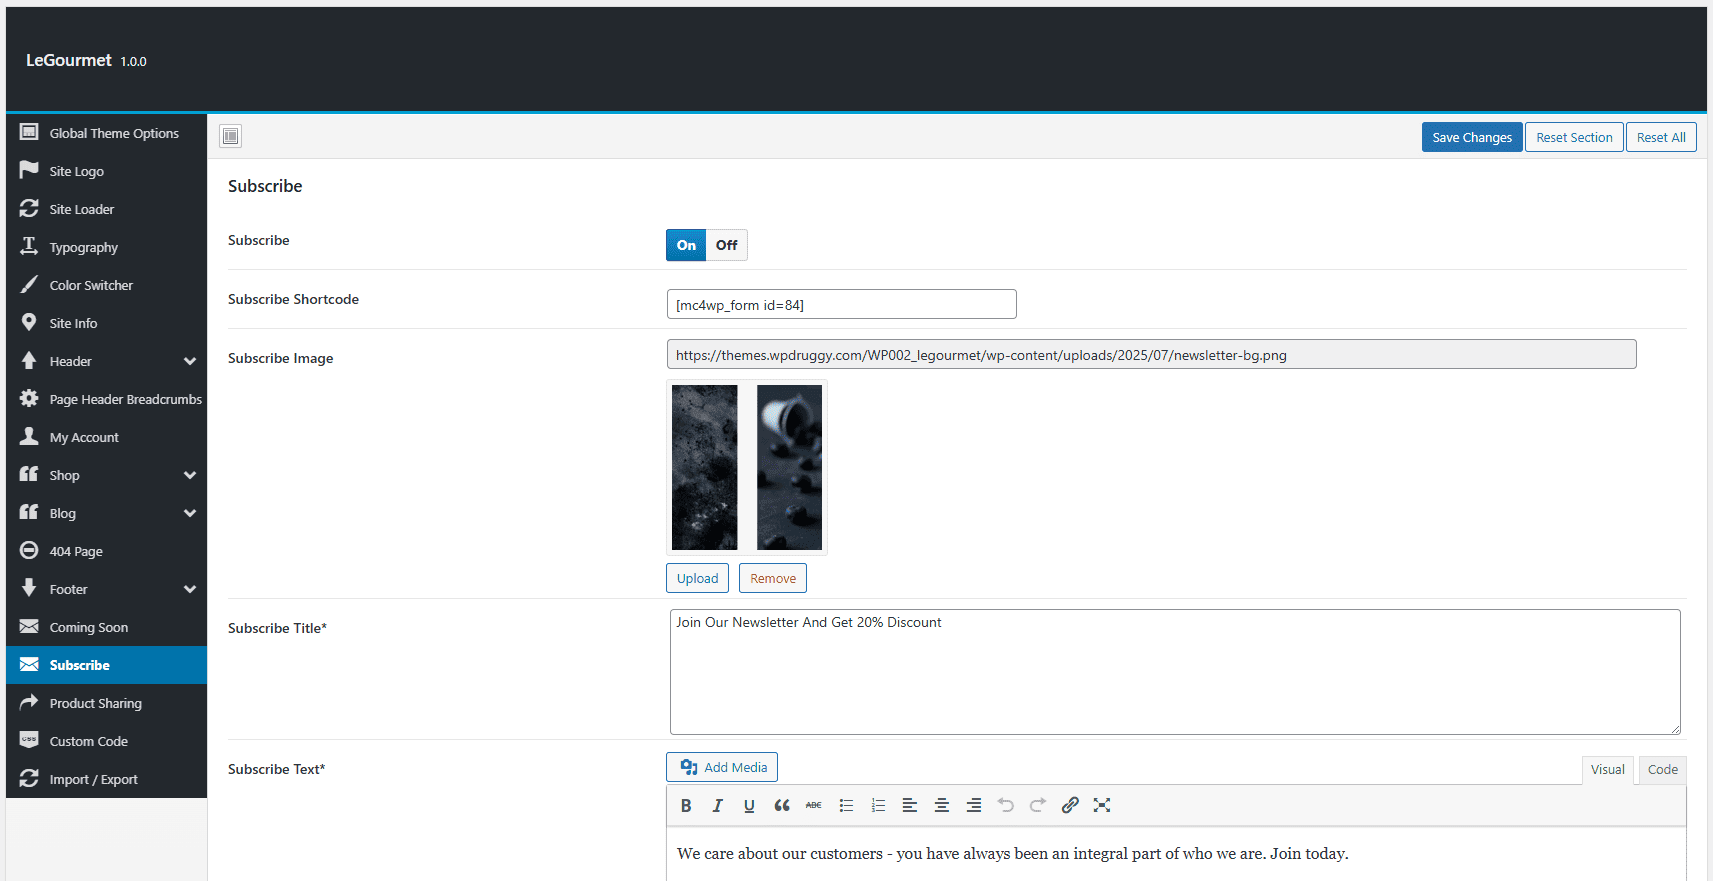
Task: Expand the Shop menu section
Action: coord(190,475)
